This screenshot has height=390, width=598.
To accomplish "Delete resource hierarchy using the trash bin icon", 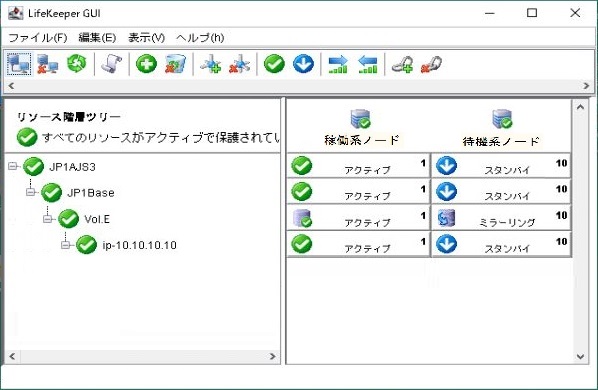I will [175, 64].
